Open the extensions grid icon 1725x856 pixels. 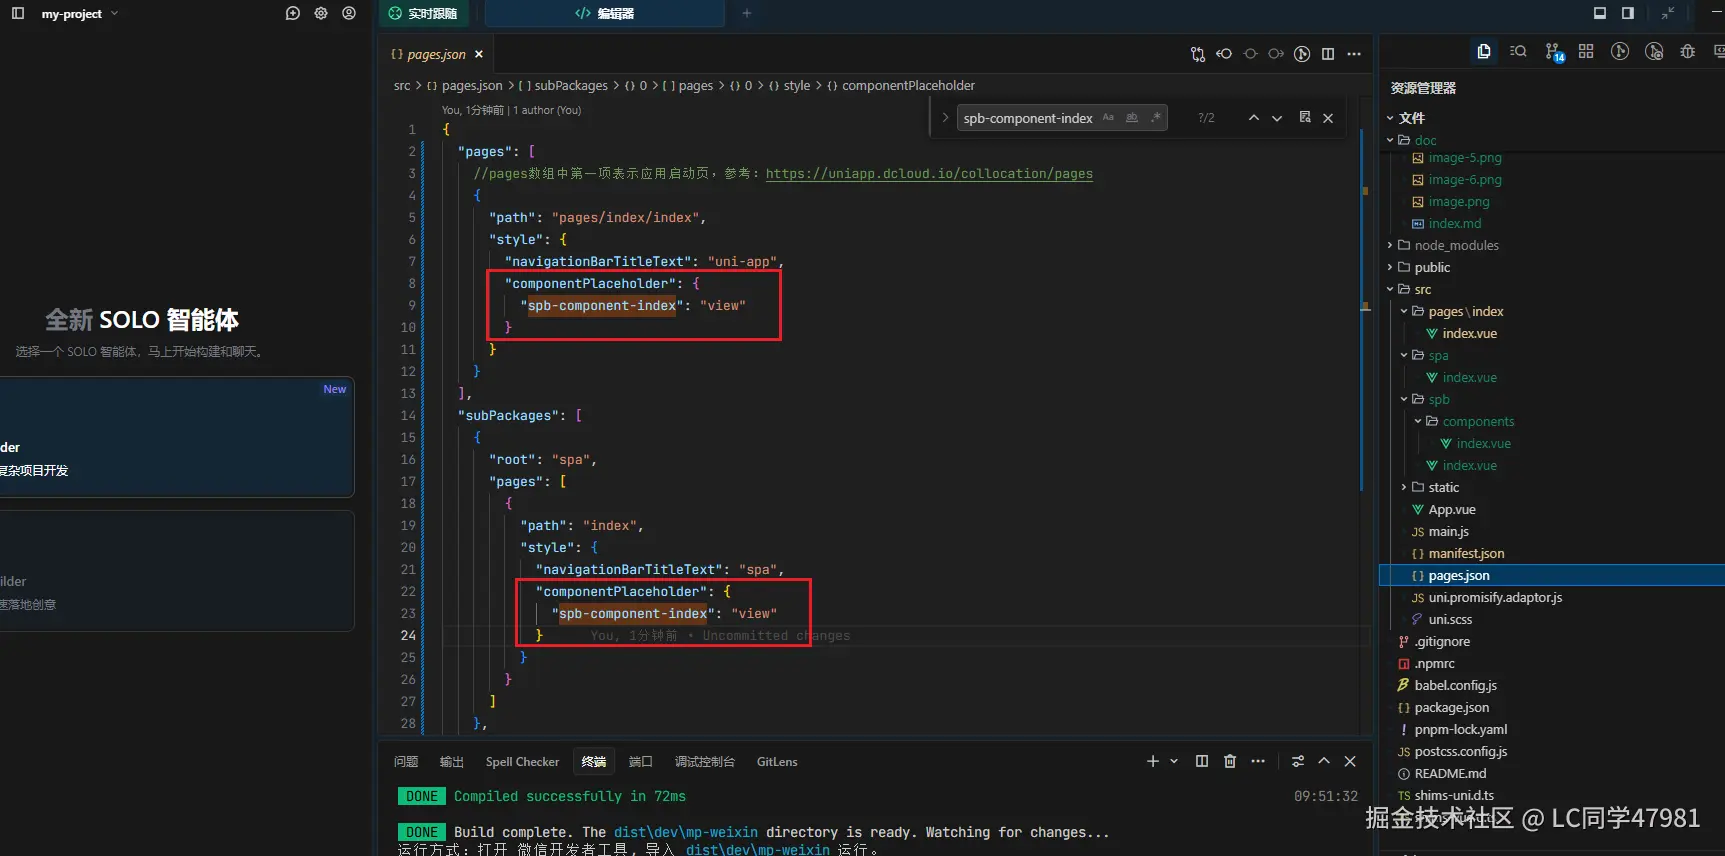pyautogui.click(x=1586, y=52)
